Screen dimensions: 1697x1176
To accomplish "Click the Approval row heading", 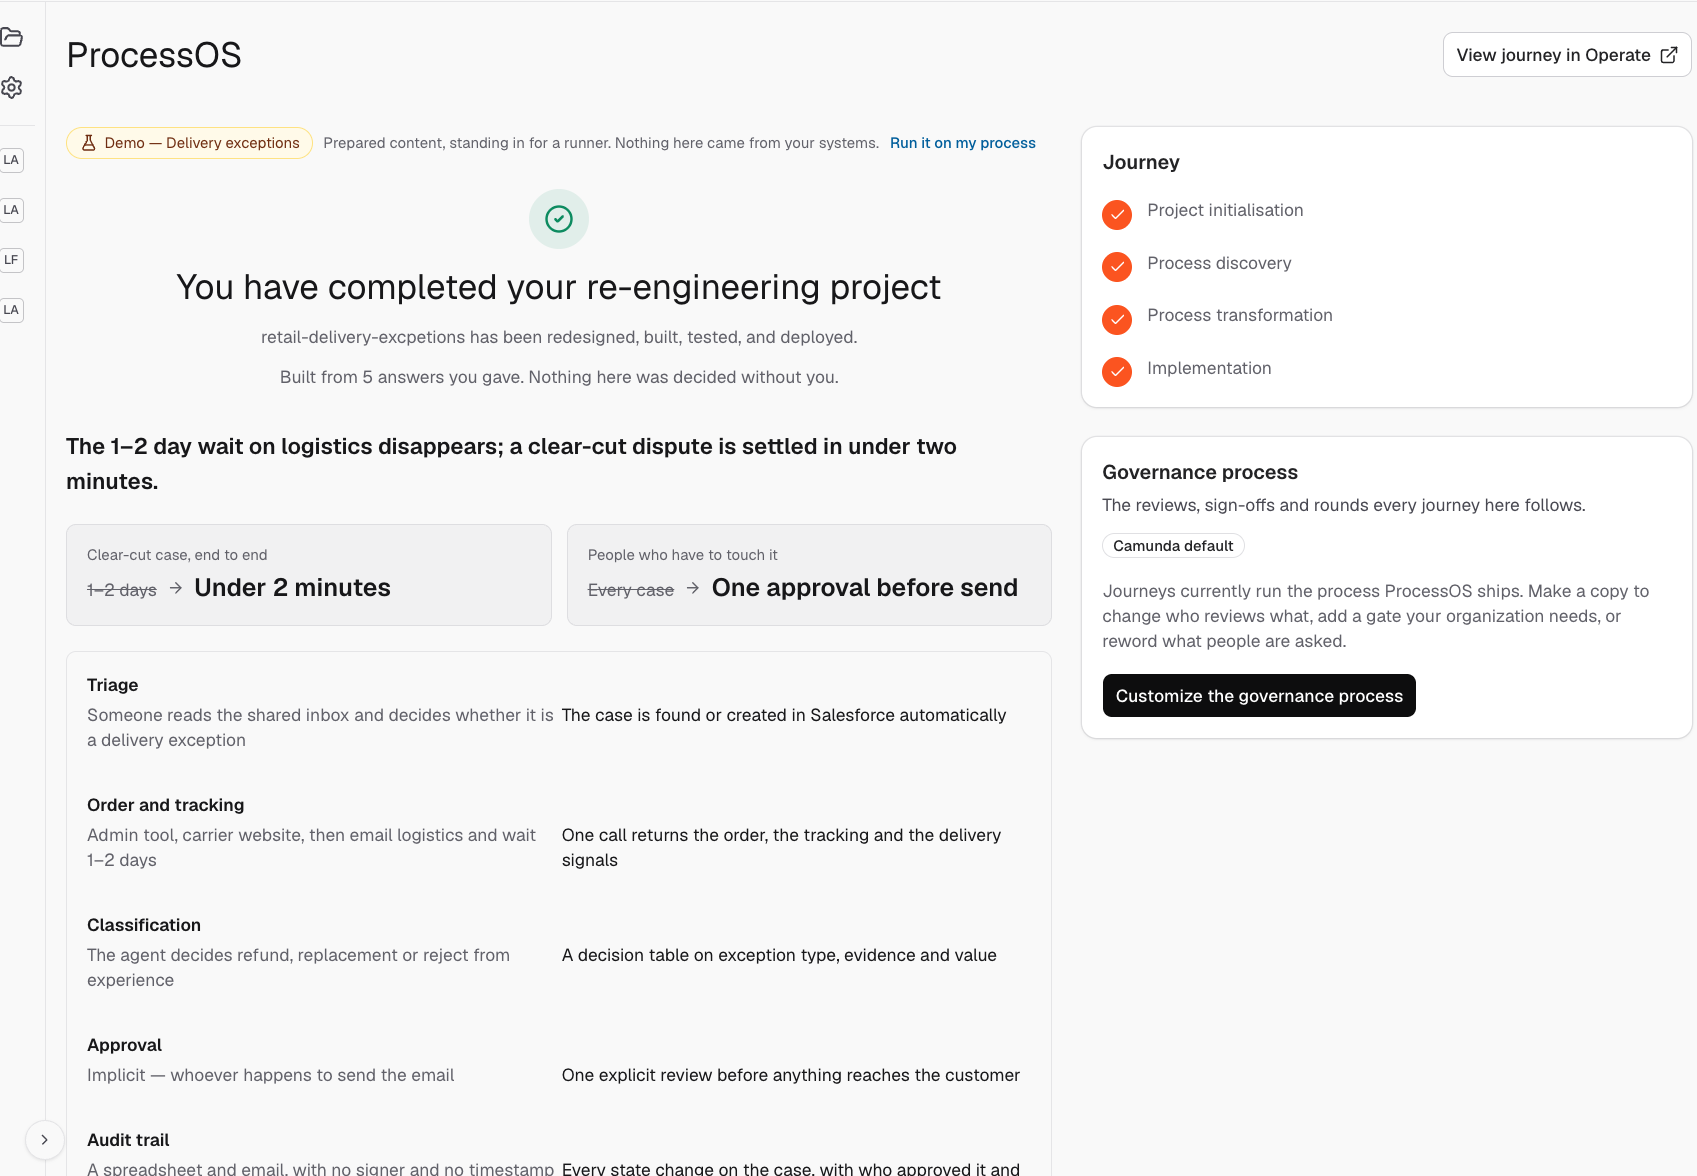I will click(125, 1045).
